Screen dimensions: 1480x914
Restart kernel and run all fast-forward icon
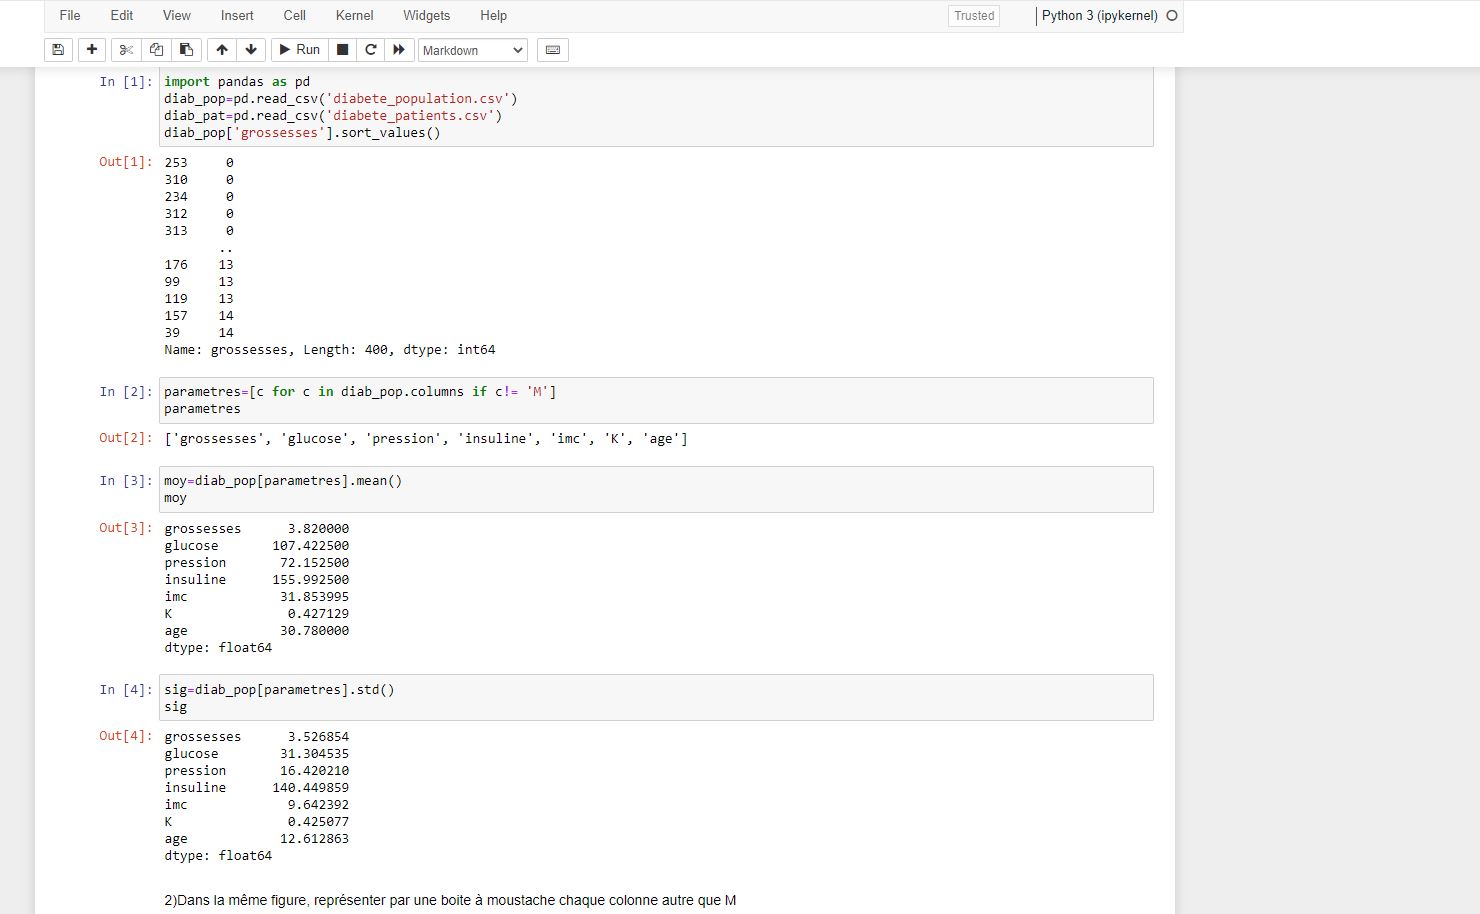pos(399,50)
